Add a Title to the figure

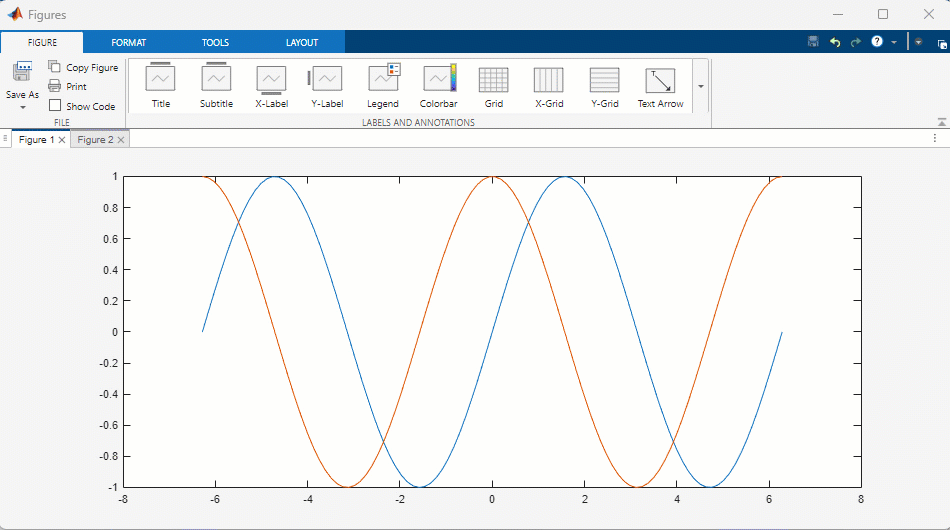[160, 85]
